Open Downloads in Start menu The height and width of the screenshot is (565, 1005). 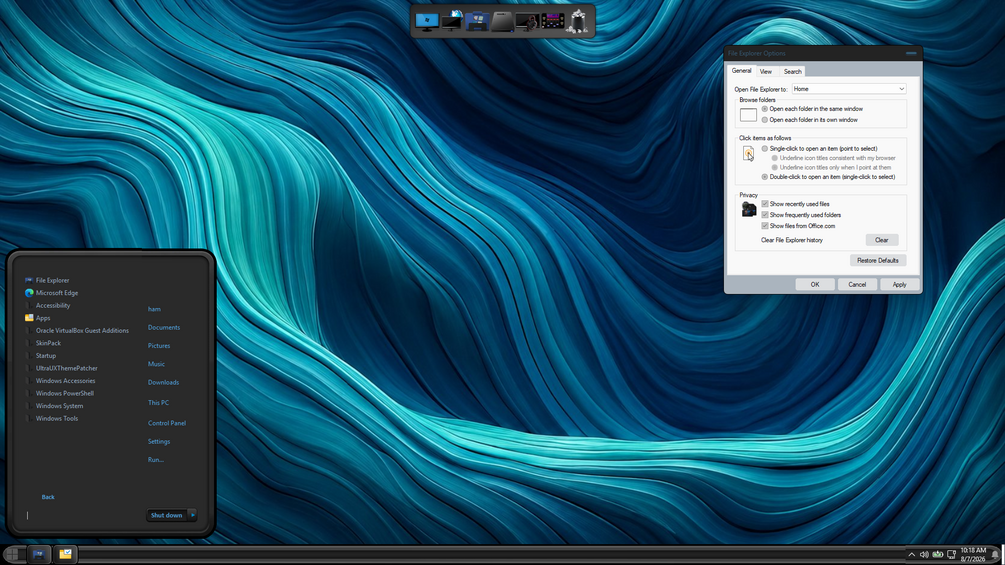coord(163,382)
